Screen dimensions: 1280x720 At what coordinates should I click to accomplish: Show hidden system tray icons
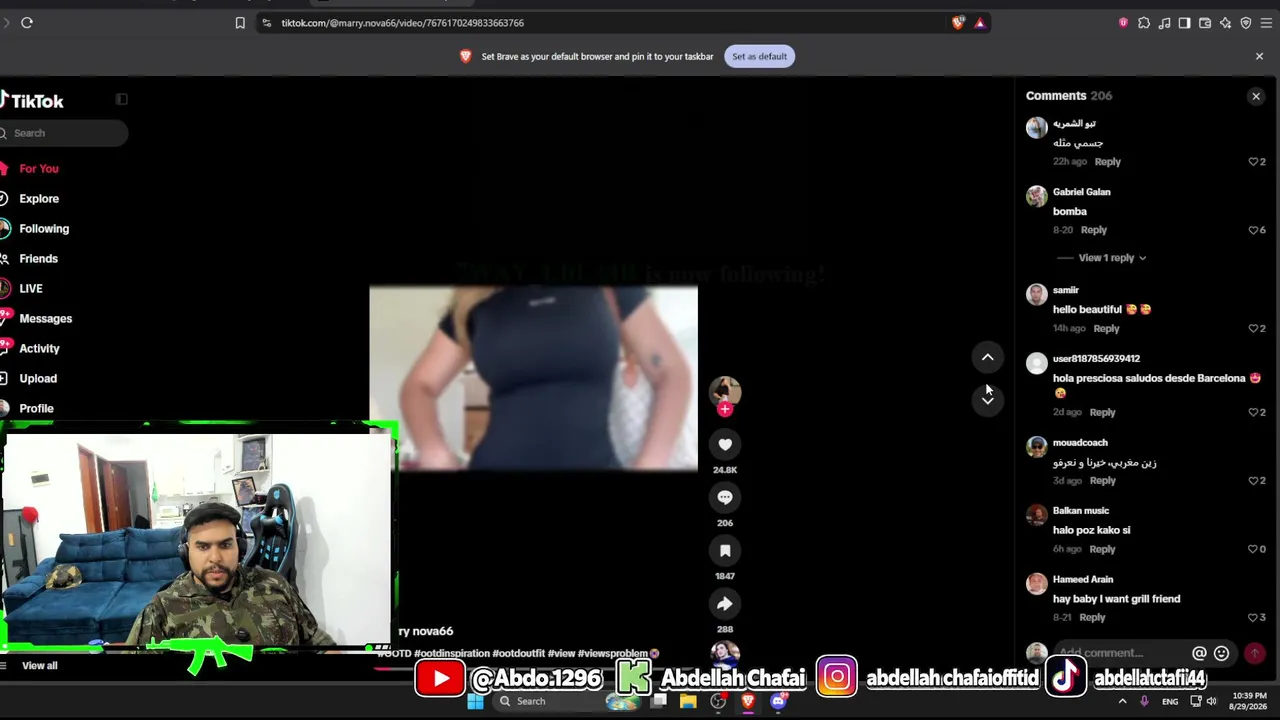tap(1122, 702)
